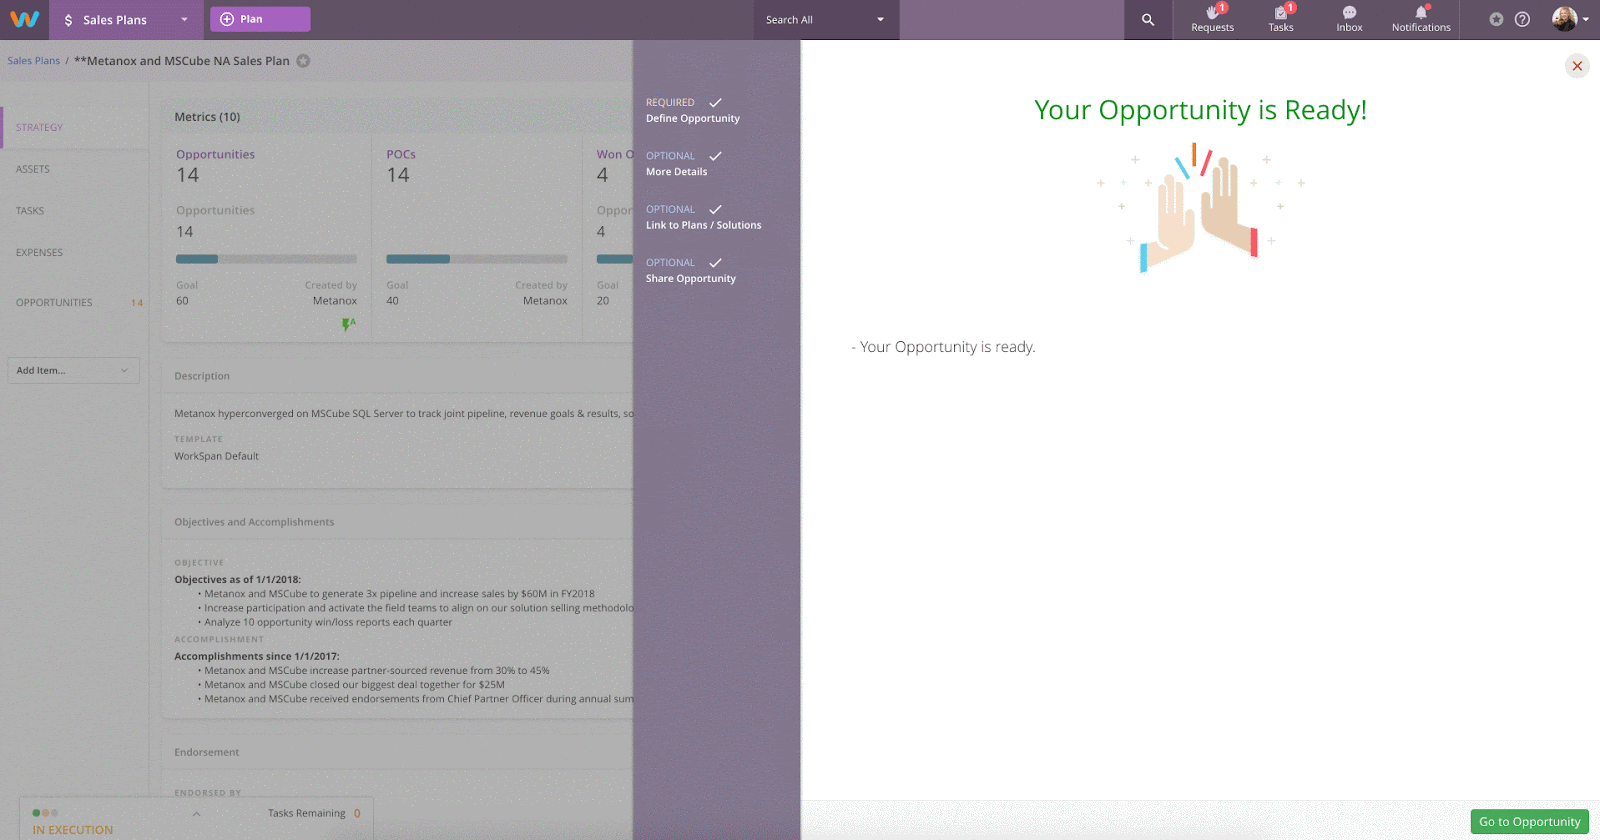Viewport: 1600px width, 840px height.
Task: Click the More Details step
Action: point(676,172)
